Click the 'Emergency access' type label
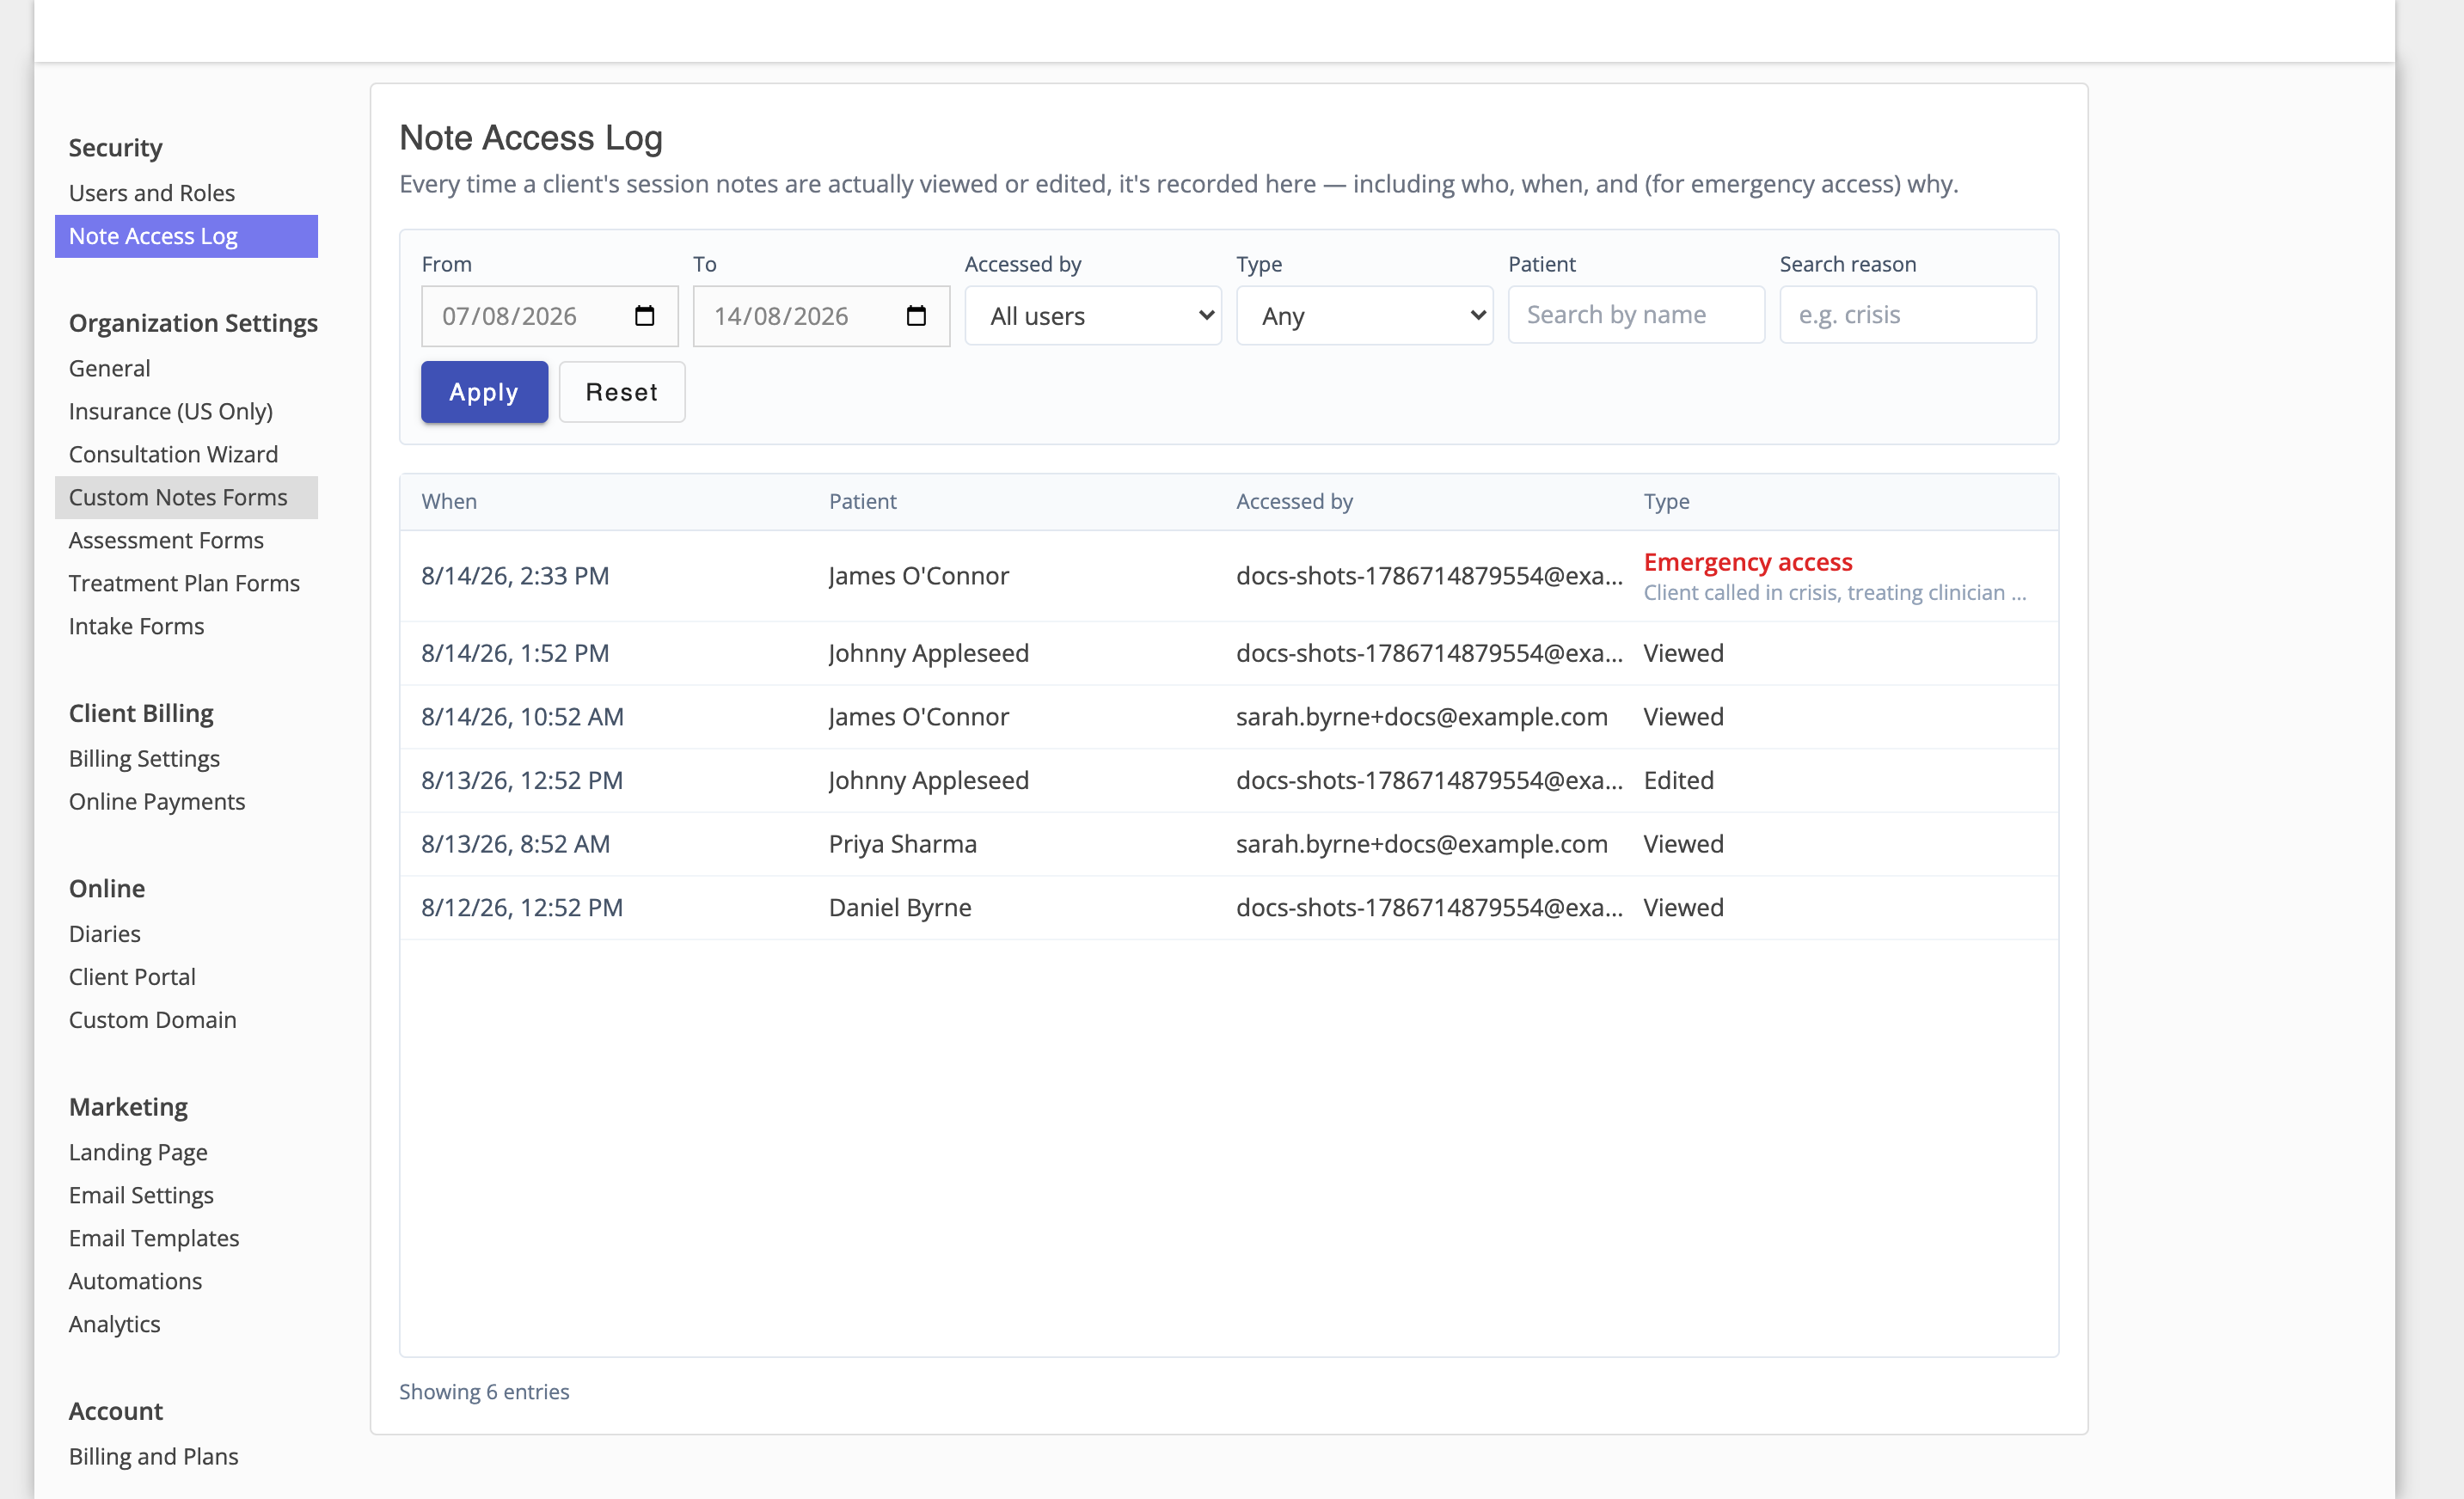 point(1748,562)
